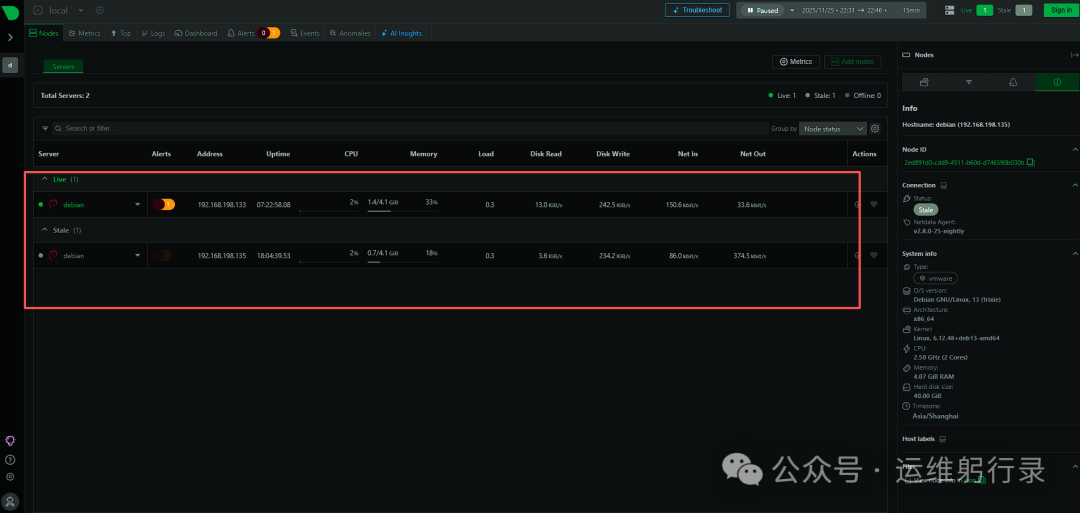The height and width of the screenshot is (513, 1080).
Task: Click the Troubleshoot button
Action: [x=697, y=10]
